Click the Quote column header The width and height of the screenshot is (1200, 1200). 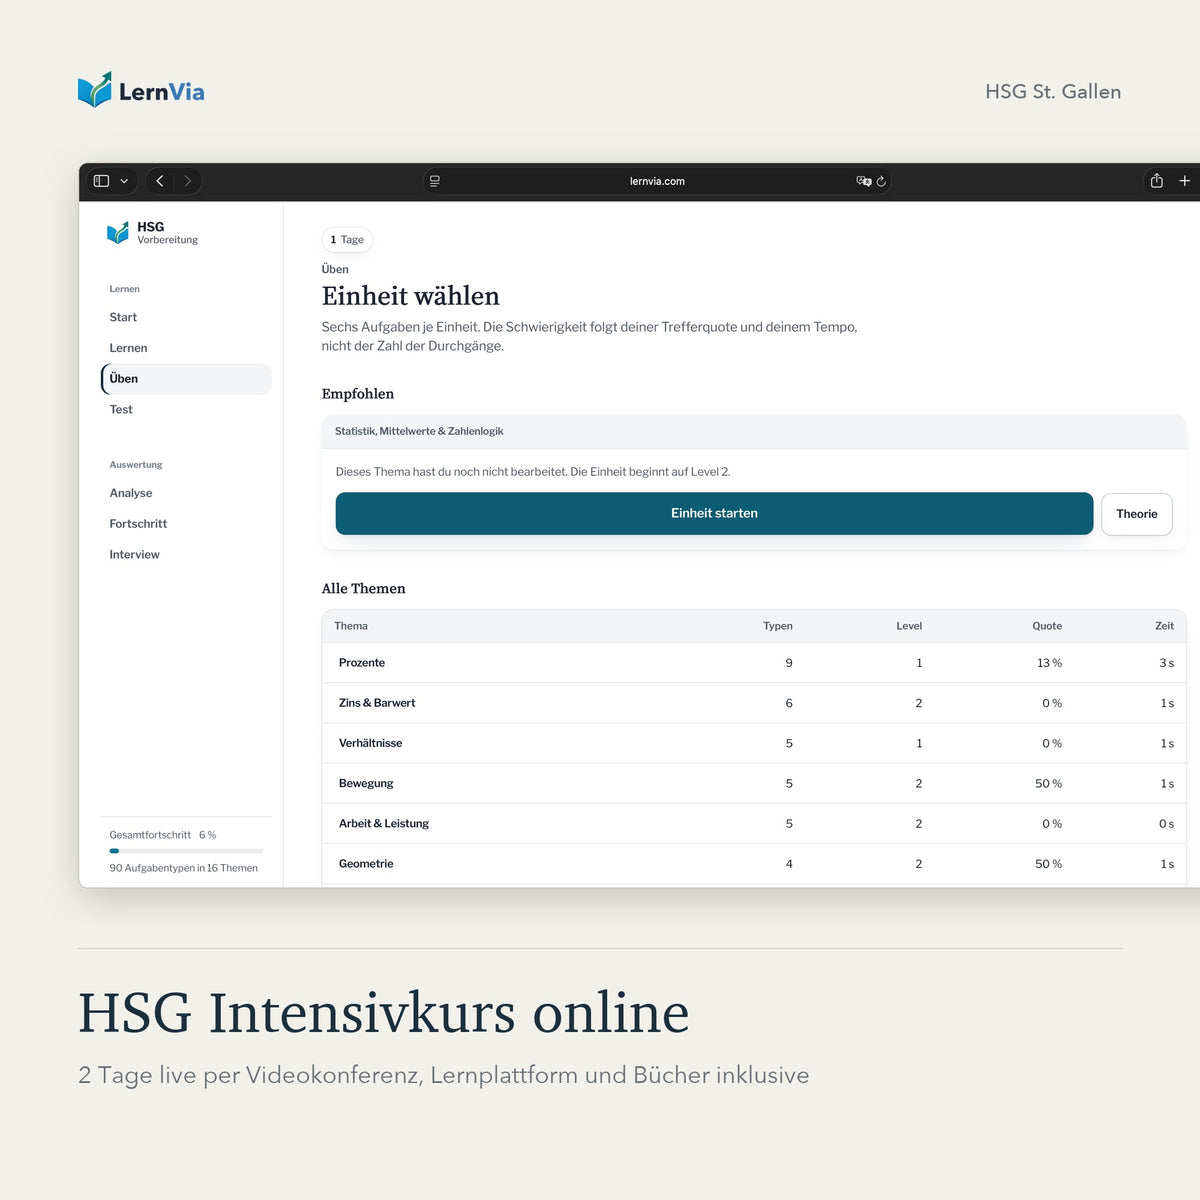click(1047, 626)
